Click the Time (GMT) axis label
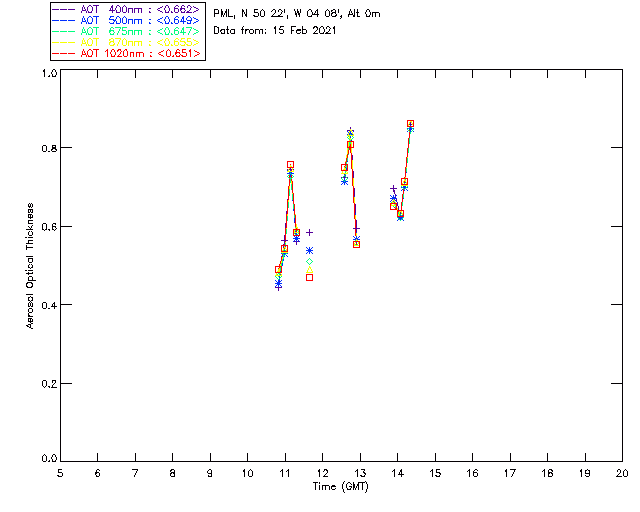The height and width of the screenshot is (512, 640). (x=340, y=487)
